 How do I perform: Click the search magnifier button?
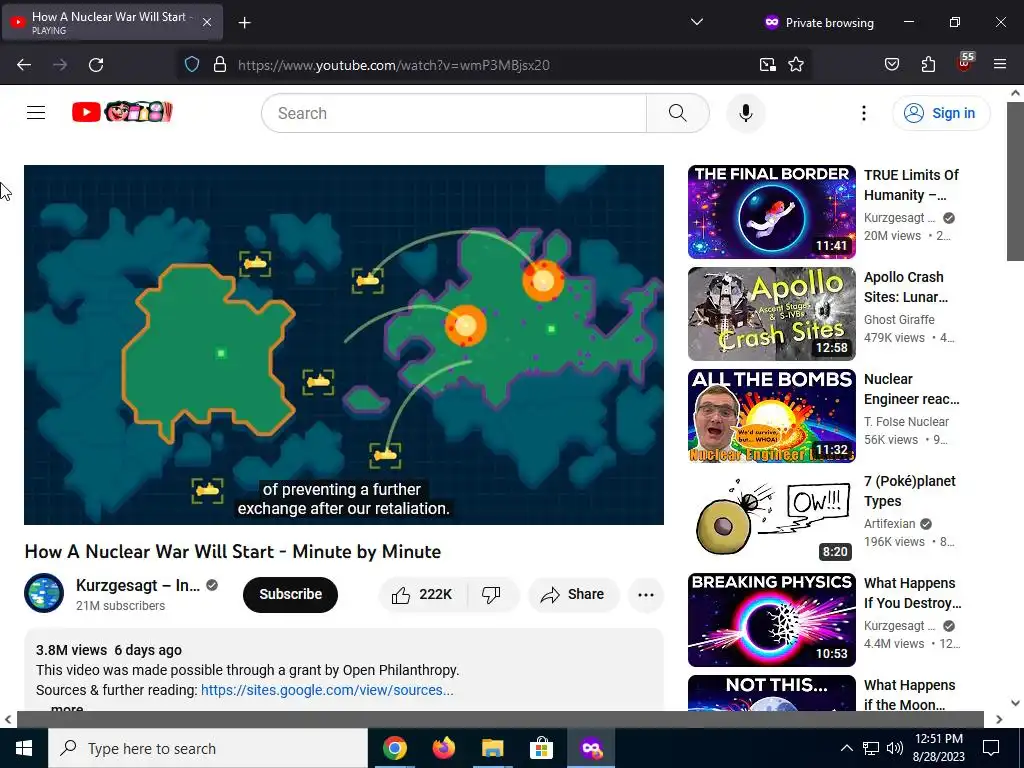click(677, 113)
